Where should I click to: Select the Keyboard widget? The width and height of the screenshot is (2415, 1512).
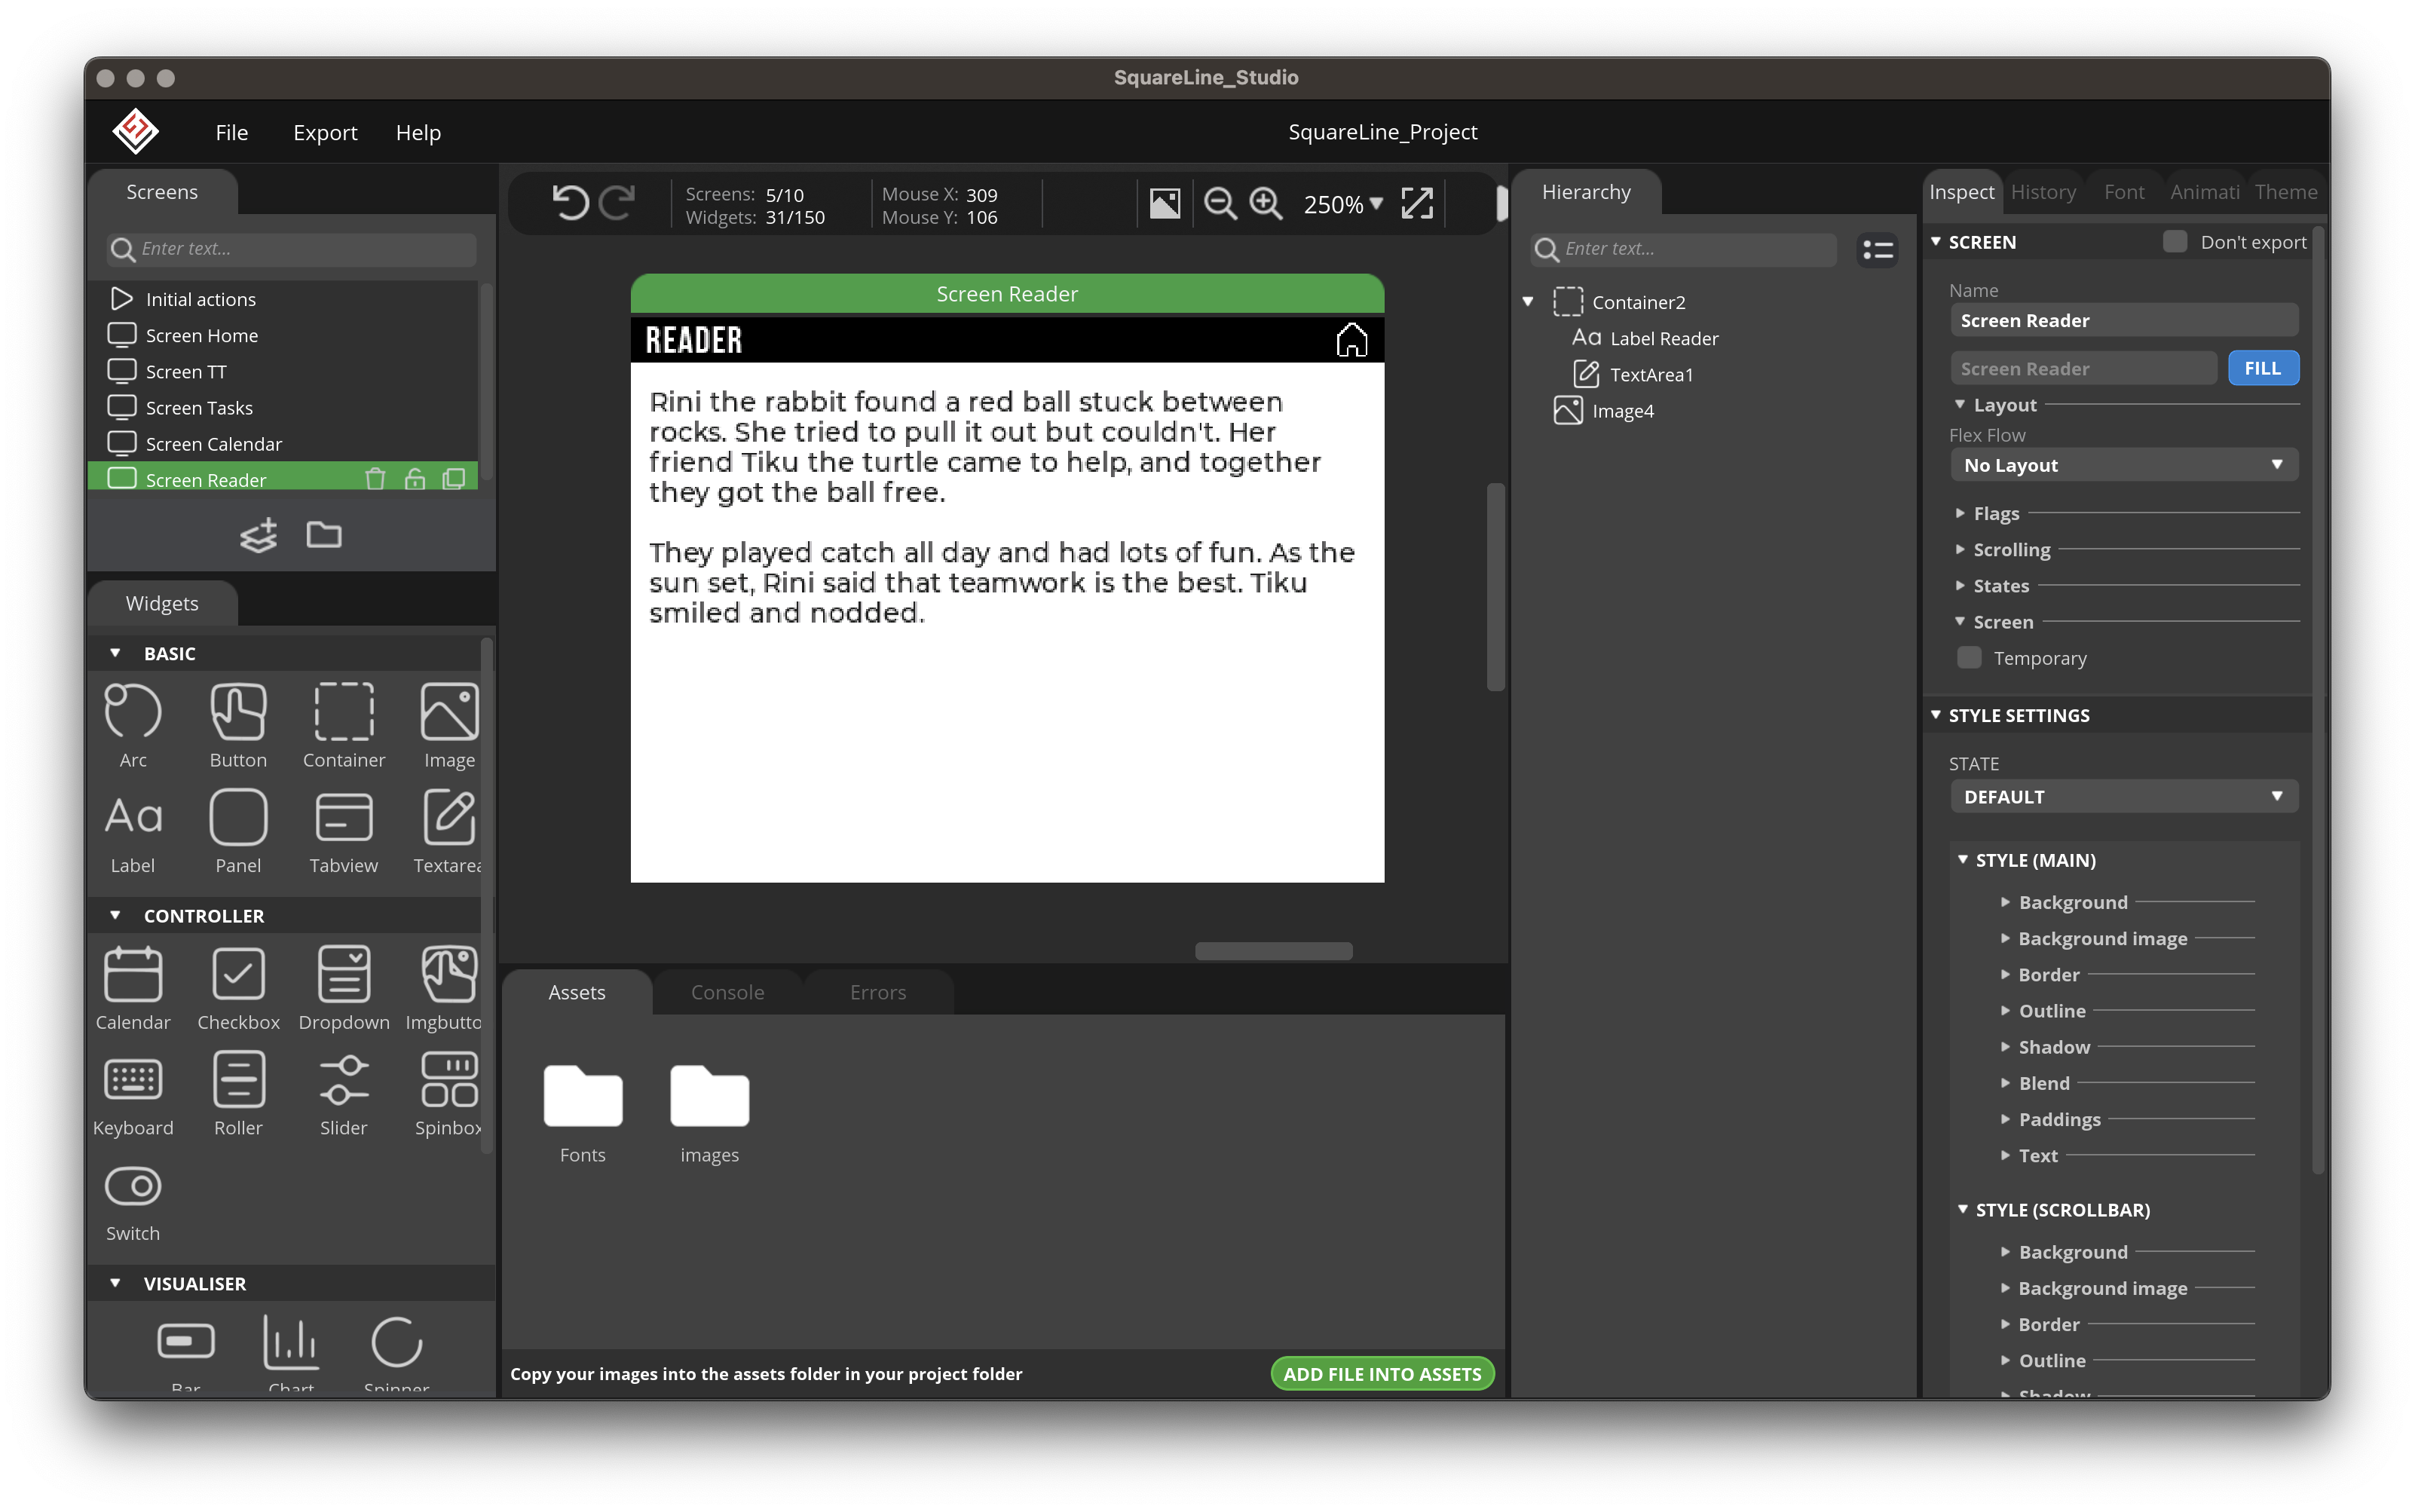click(x=133, y=1094)
